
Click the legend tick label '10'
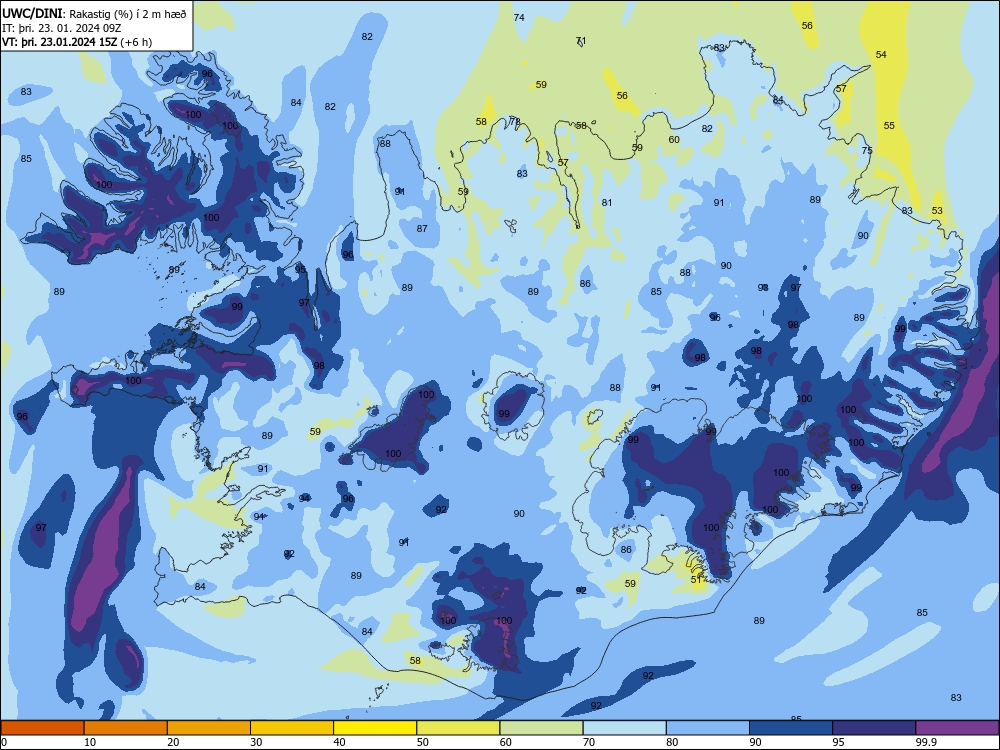click(90, 742)
